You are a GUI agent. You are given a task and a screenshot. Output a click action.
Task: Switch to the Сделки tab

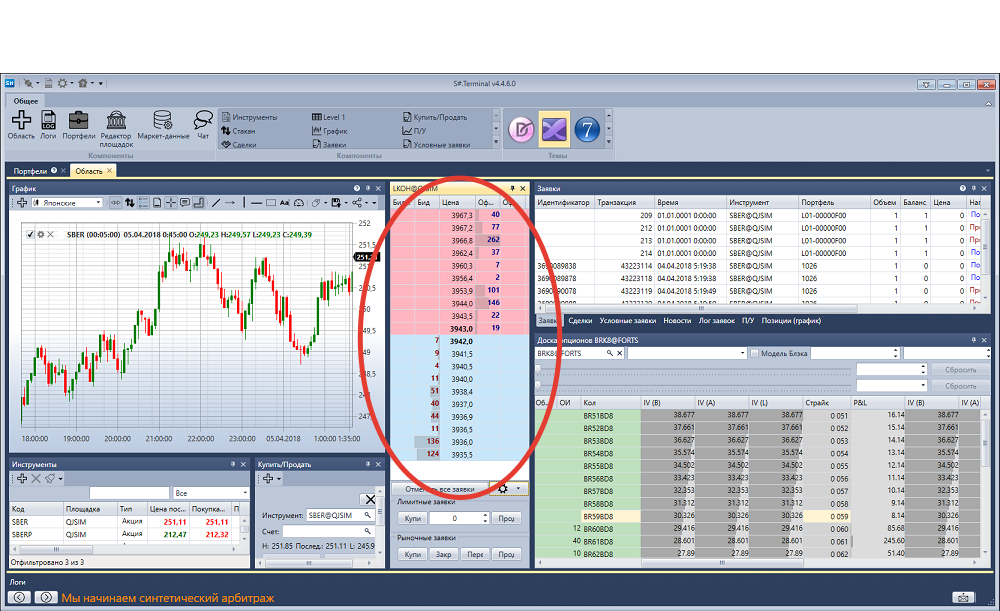tap(580, 321)
